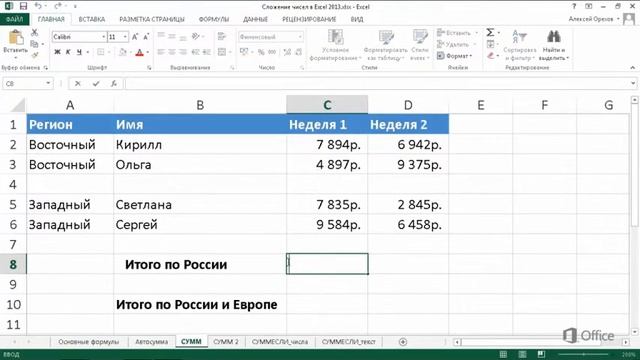The image size is (640, 360).
Task: Open the Calibri font name dropdown
Action: (103, 37)
